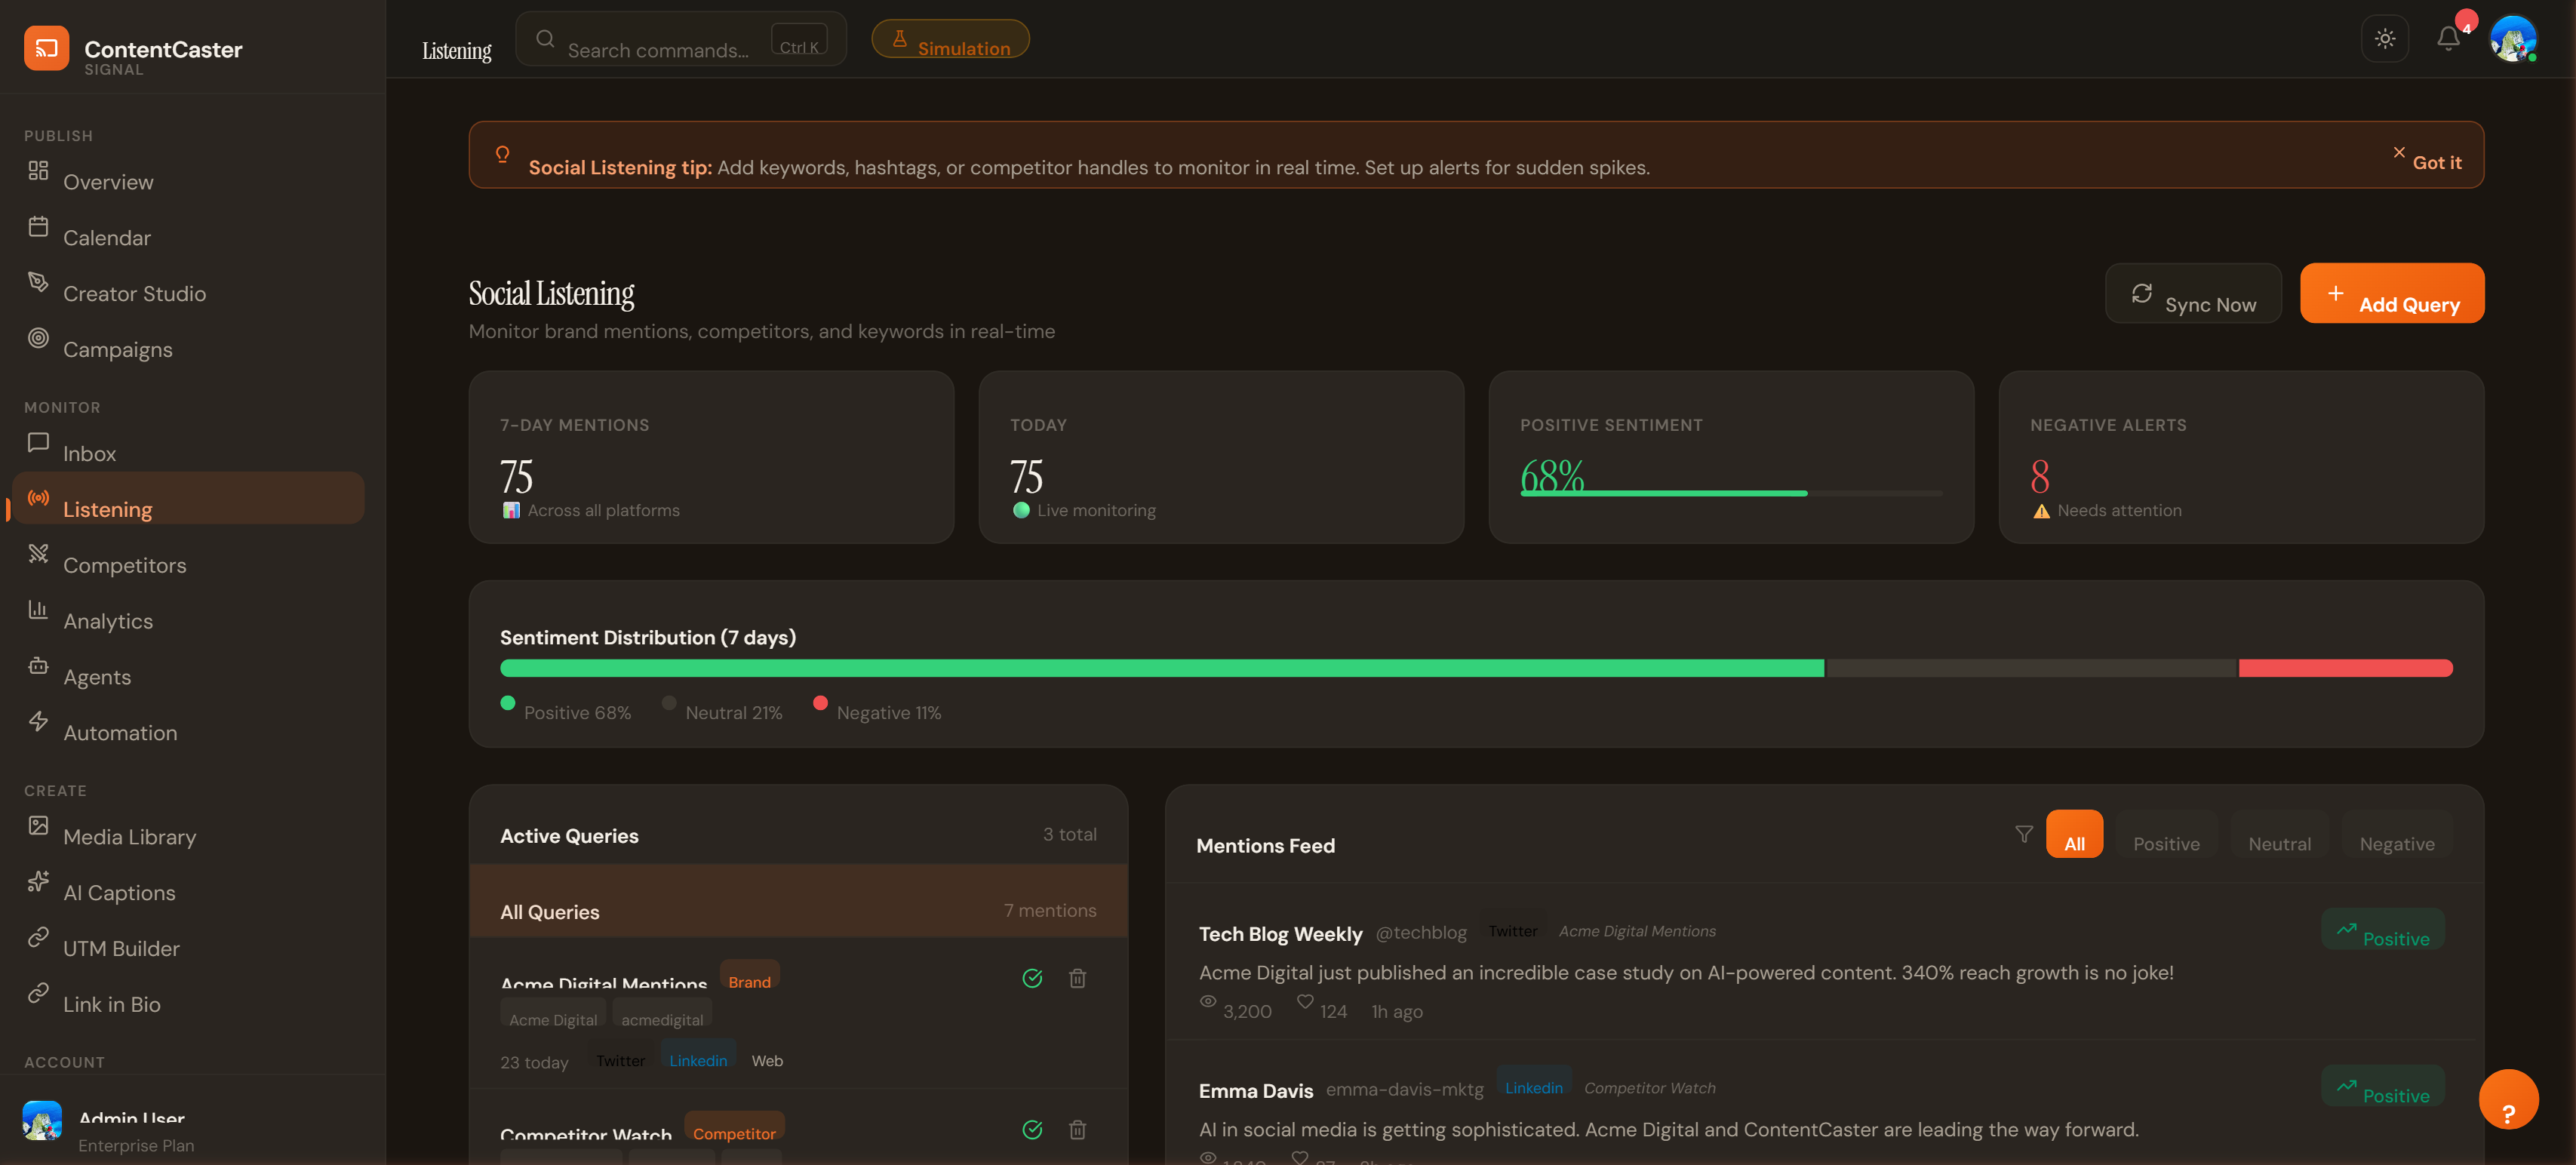Click the Positive badge on Emma Davis mention
This screenshot has width=2576, height=1165.
(2382, 1086)
